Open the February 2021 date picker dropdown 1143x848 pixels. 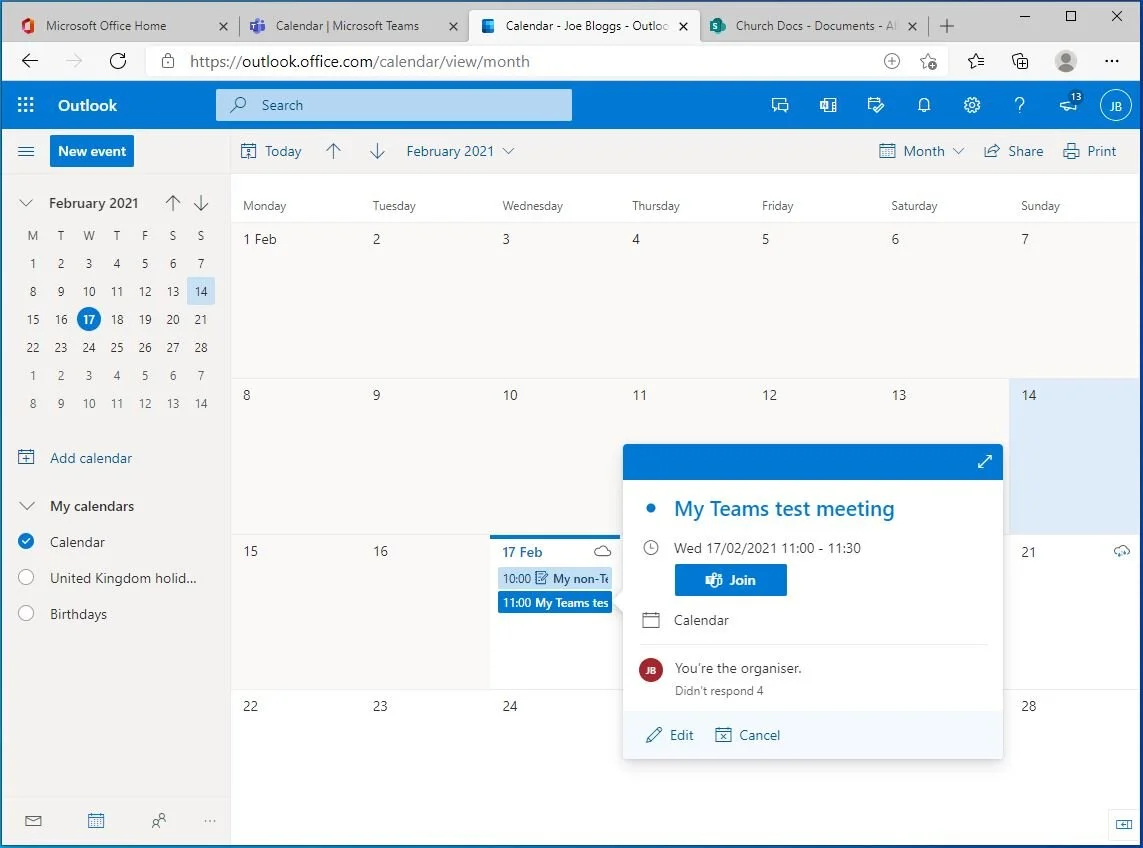[x=460, y=151]
